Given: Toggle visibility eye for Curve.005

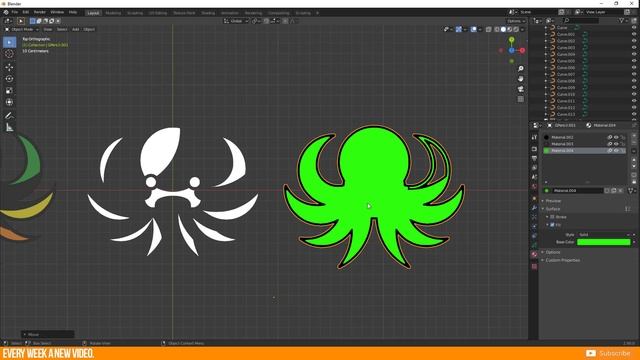Looking at the screenshot, I should tap(634, 61).
